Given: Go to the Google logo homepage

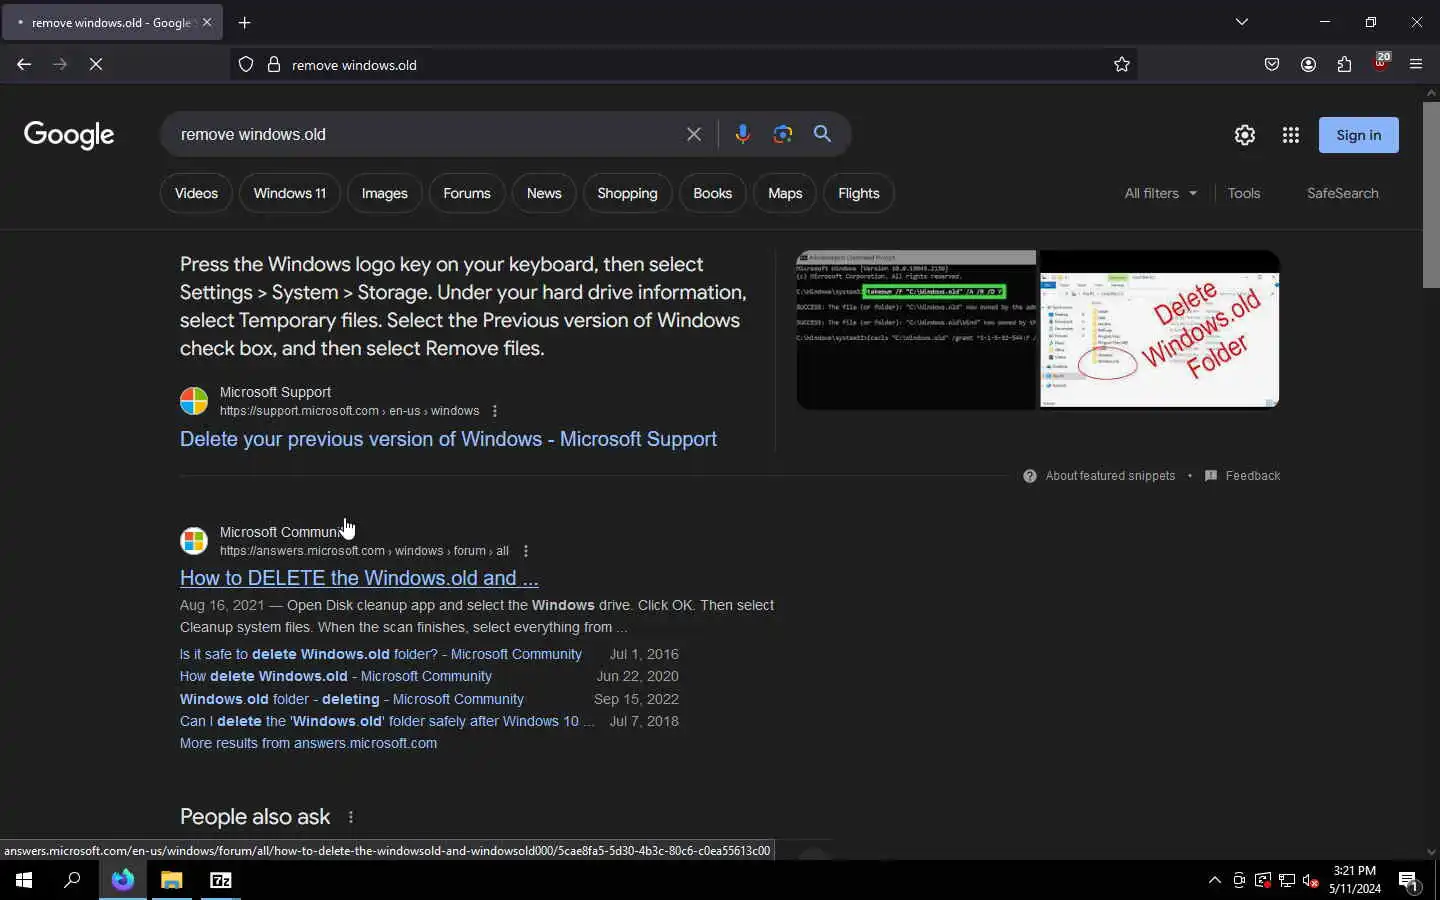Looking at the screenshot, I should 69,135.
